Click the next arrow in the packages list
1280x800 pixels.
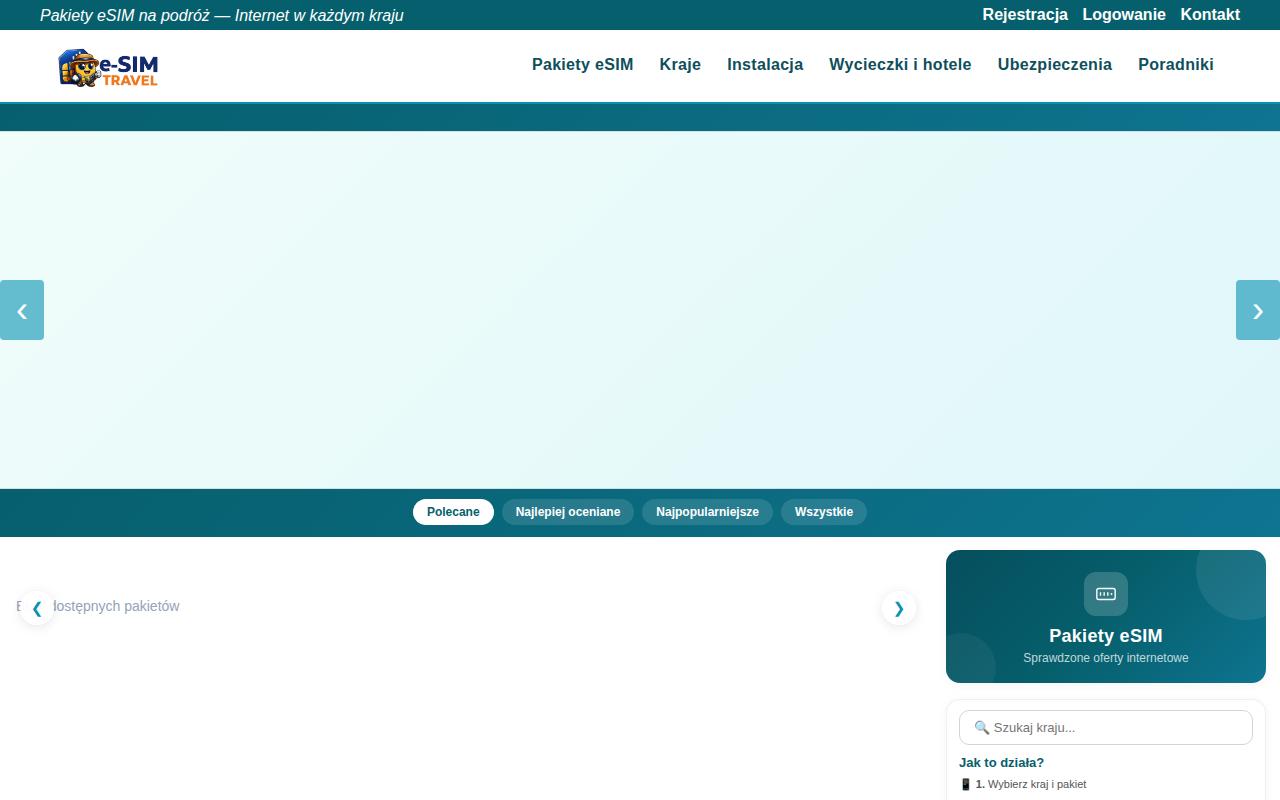[x=898, y=608]
